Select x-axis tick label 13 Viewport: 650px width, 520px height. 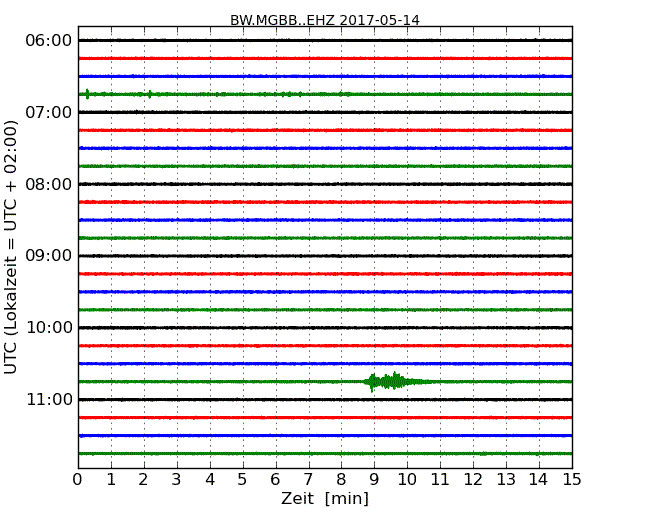506,480
